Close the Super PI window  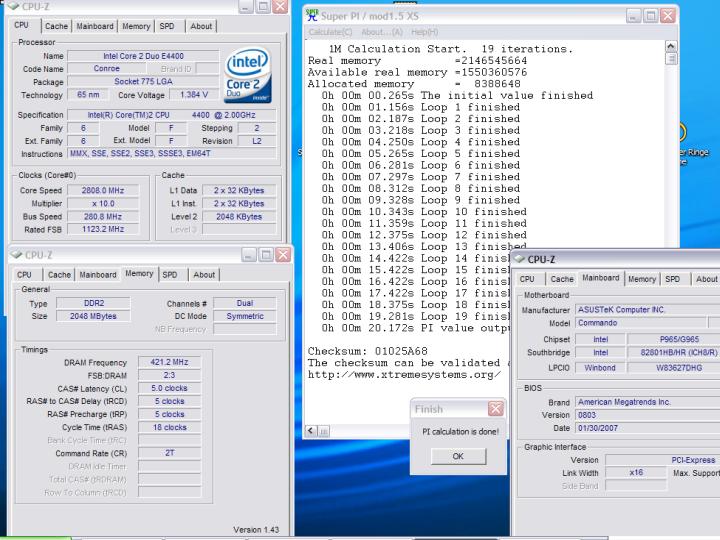(x=668, y=16)
